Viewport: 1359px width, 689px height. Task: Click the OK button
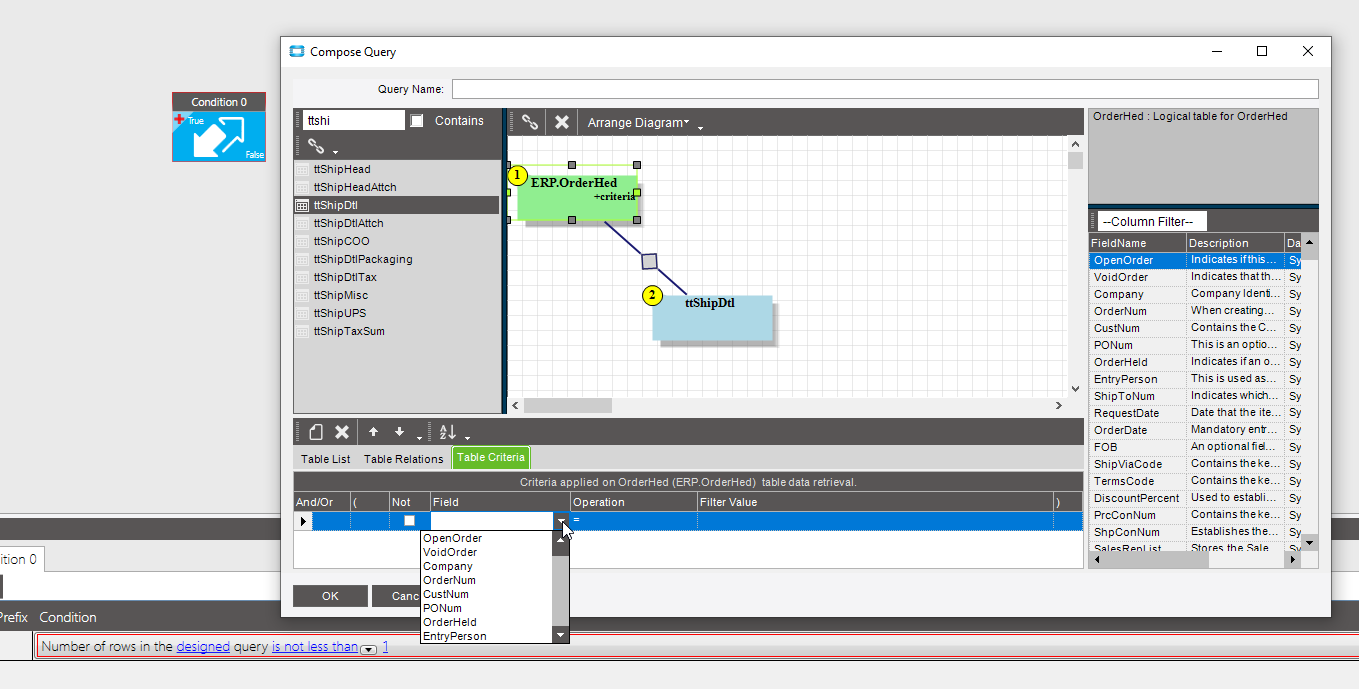pos(330,596)
